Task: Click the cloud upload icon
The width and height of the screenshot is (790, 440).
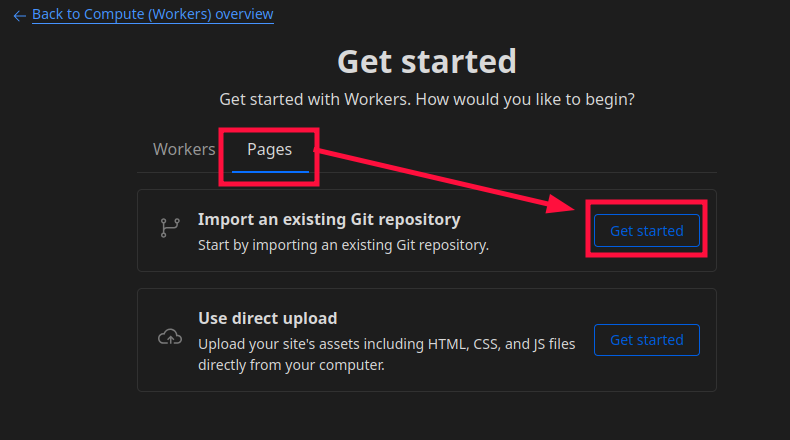Action: tap(169, 338)
